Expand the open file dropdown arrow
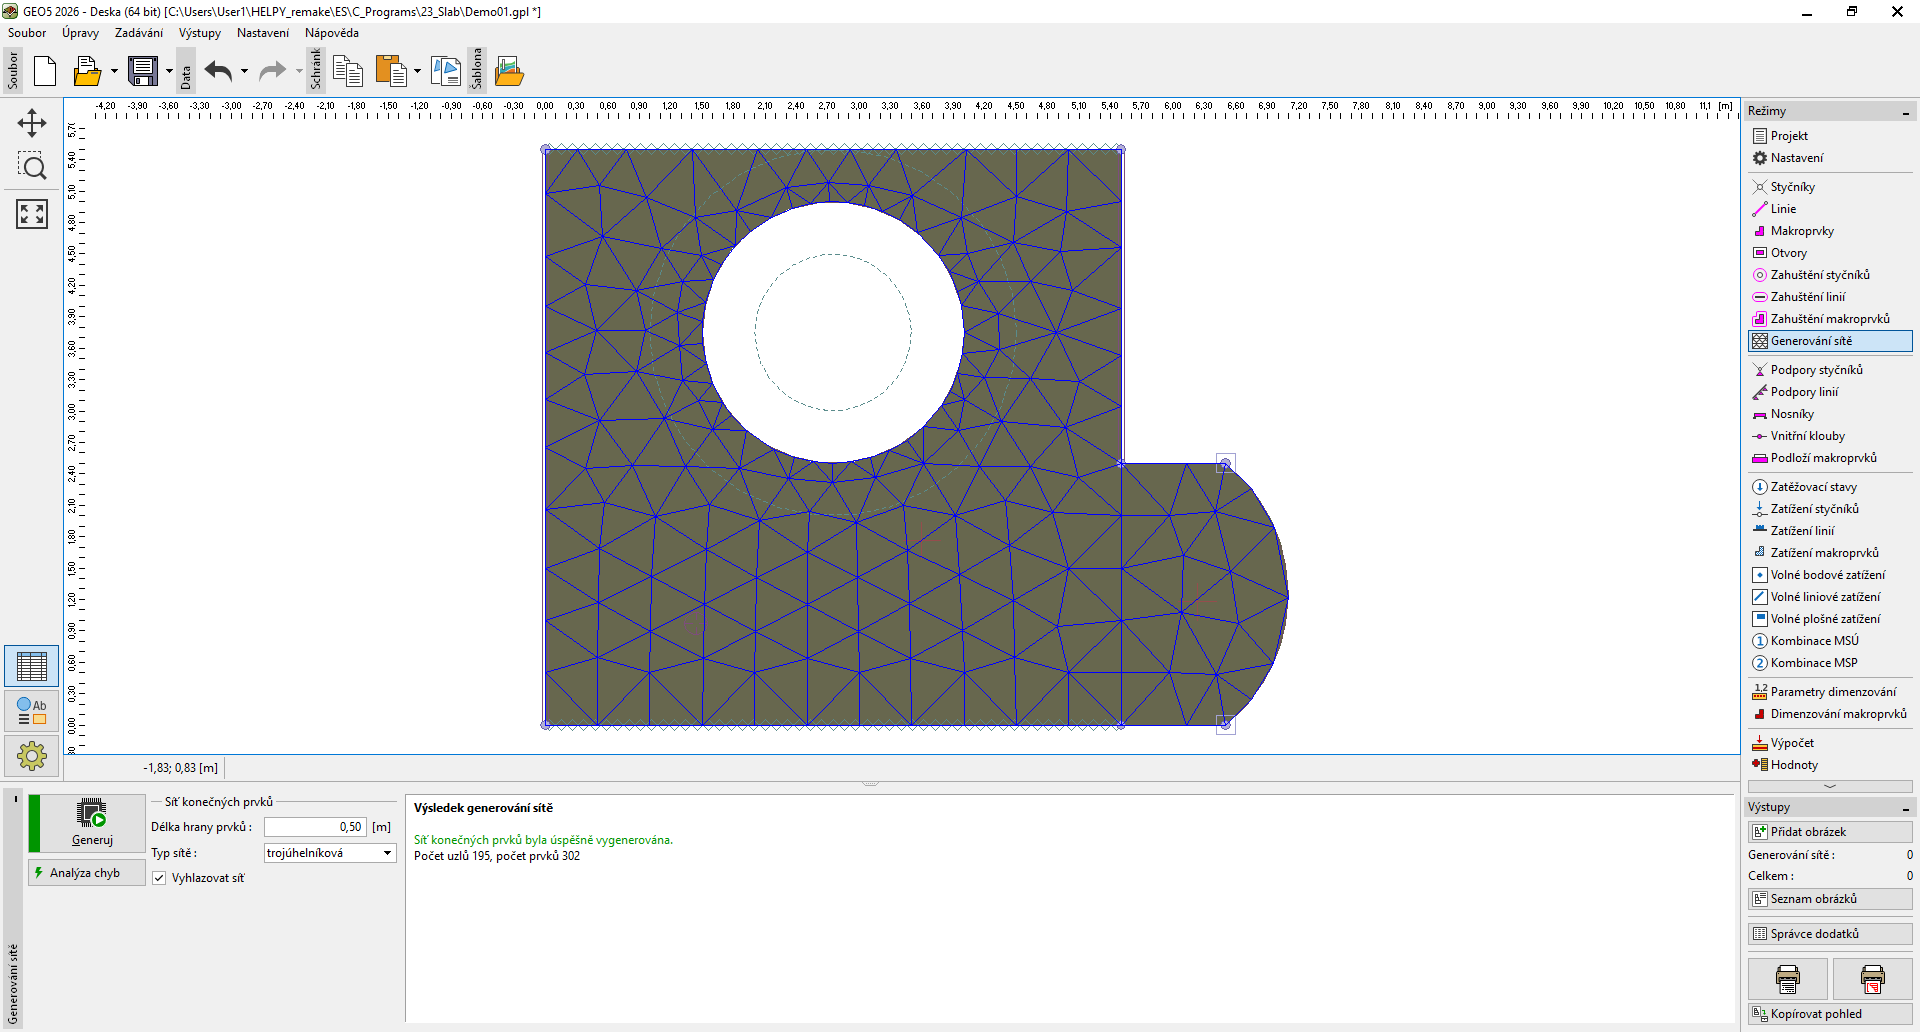This screenshot has height=1032, width=1920. [x=114, y=71]
